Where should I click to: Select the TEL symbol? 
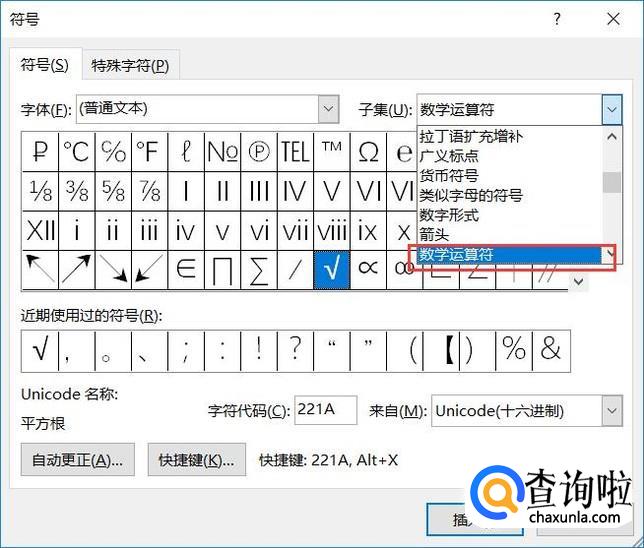[x=295, y=152]
